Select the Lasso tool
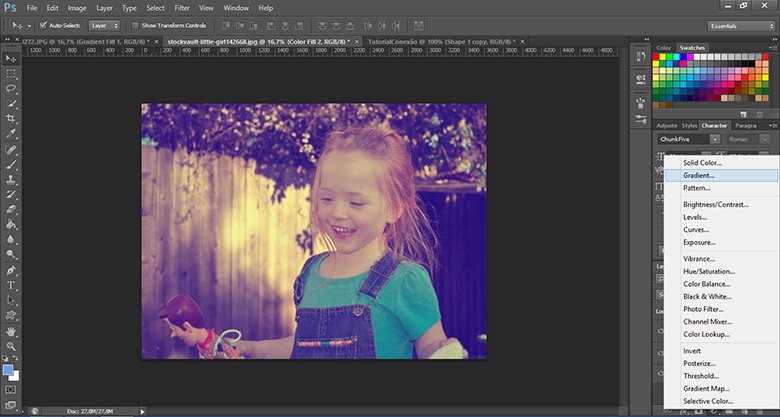 click(x=11, y=89)
